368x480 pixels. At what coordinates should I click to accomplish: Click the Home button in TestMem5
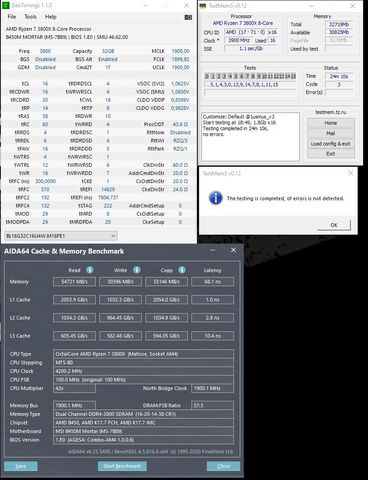tap(331, 123)
